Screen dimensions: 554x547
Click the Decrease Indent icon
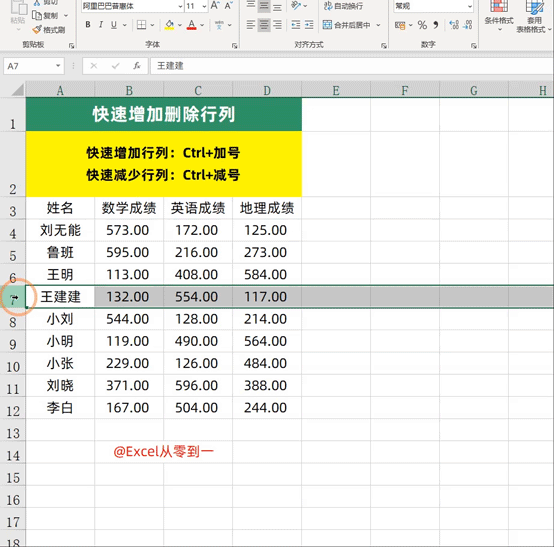coord(296,25)
